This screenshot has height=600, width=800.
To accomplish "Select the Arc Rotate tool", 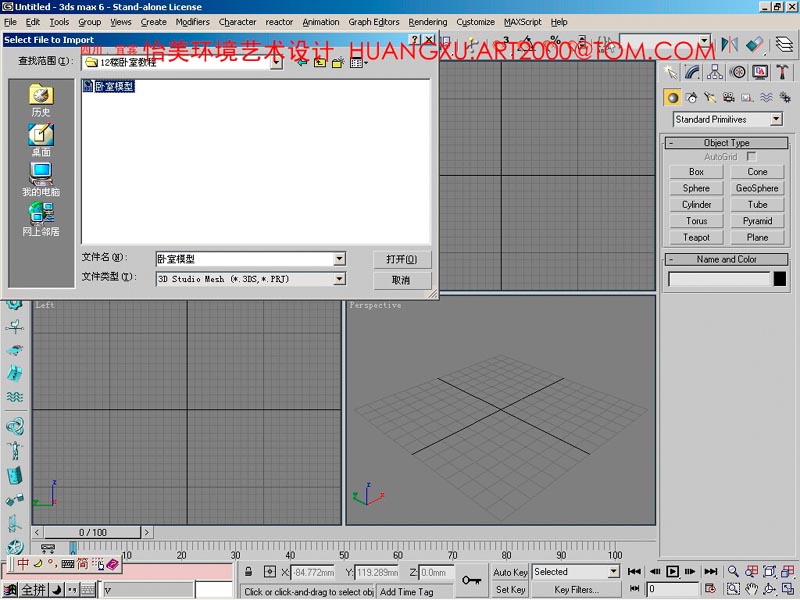I will [769, 589].
